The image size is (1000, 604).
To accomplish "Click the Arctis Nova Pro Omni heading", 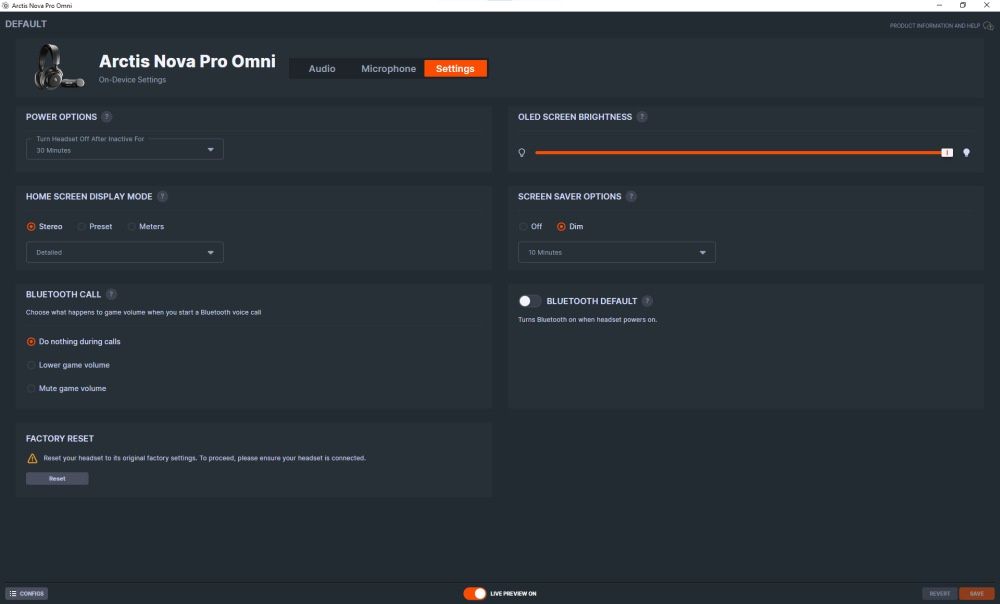I will click(x=188, y=61).
